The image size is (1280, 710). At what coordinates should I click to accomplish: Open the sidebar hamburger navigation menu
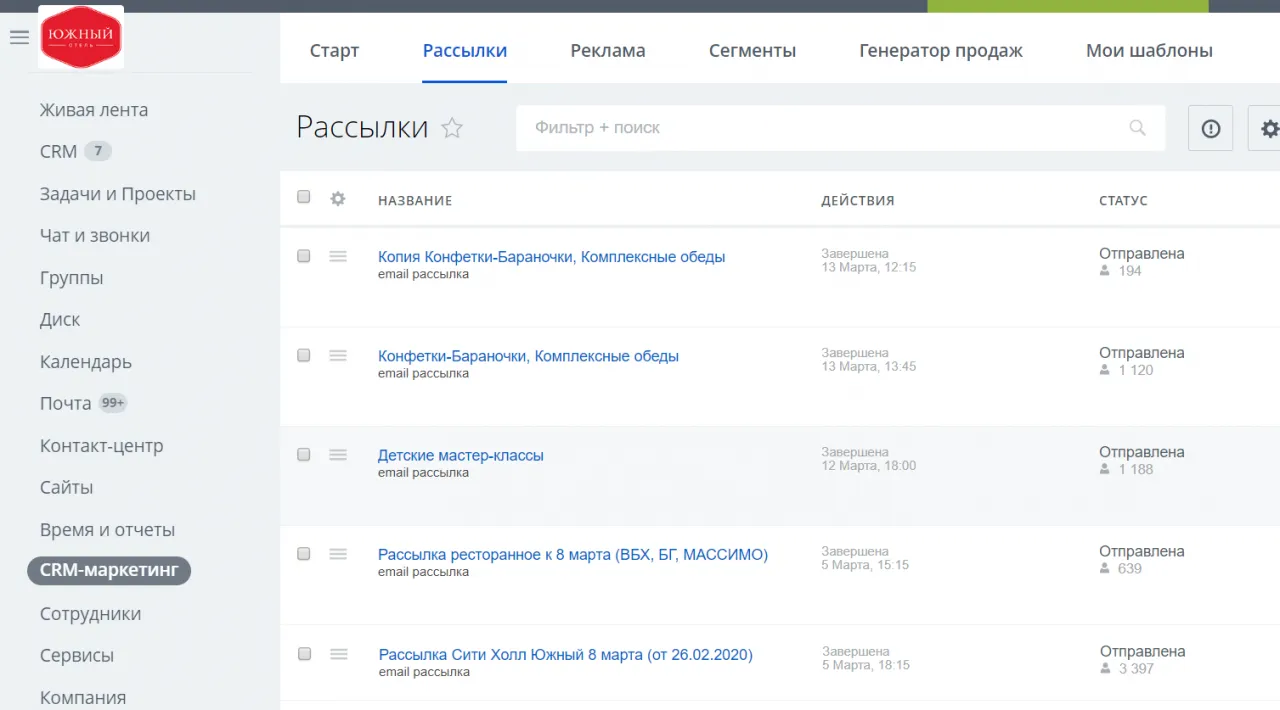[18, 38]
